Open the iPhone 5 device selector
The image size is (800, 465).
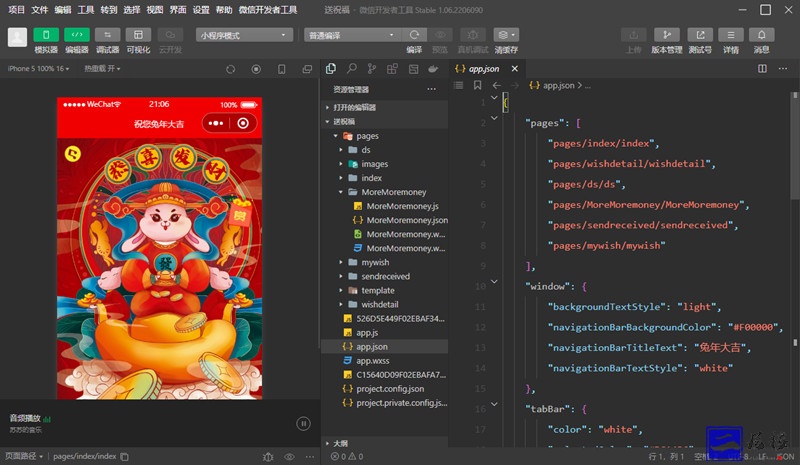[38, 68]
